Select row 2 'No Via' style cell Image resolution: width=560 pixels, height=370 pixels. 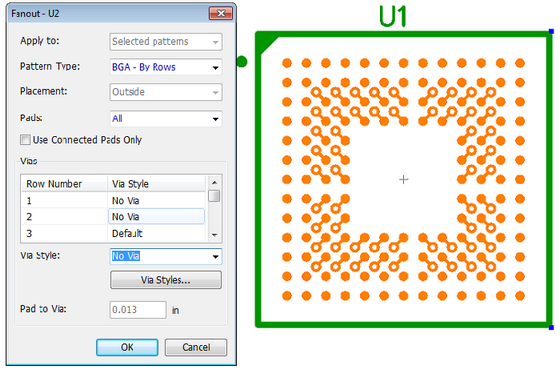pyautogui.click(x=156, y=217)
